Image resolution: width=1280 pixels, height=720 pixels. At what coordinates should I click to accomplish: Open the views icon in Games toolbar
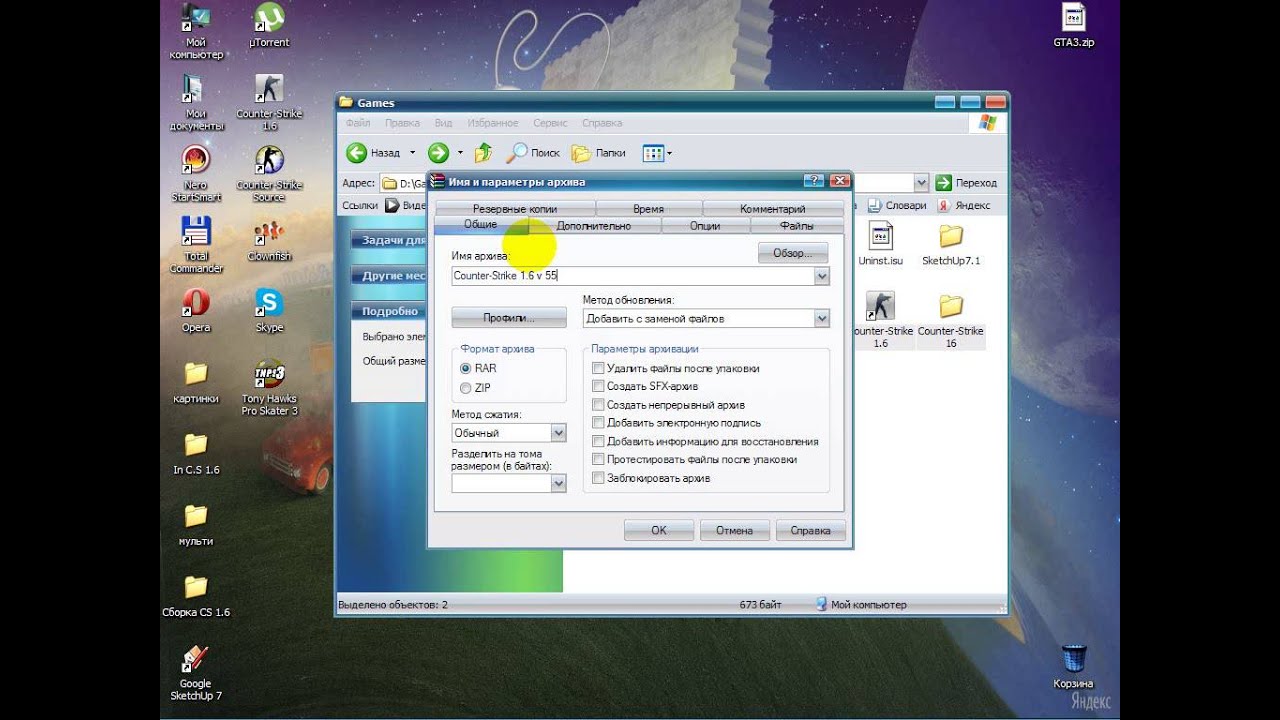click(653, 153)
